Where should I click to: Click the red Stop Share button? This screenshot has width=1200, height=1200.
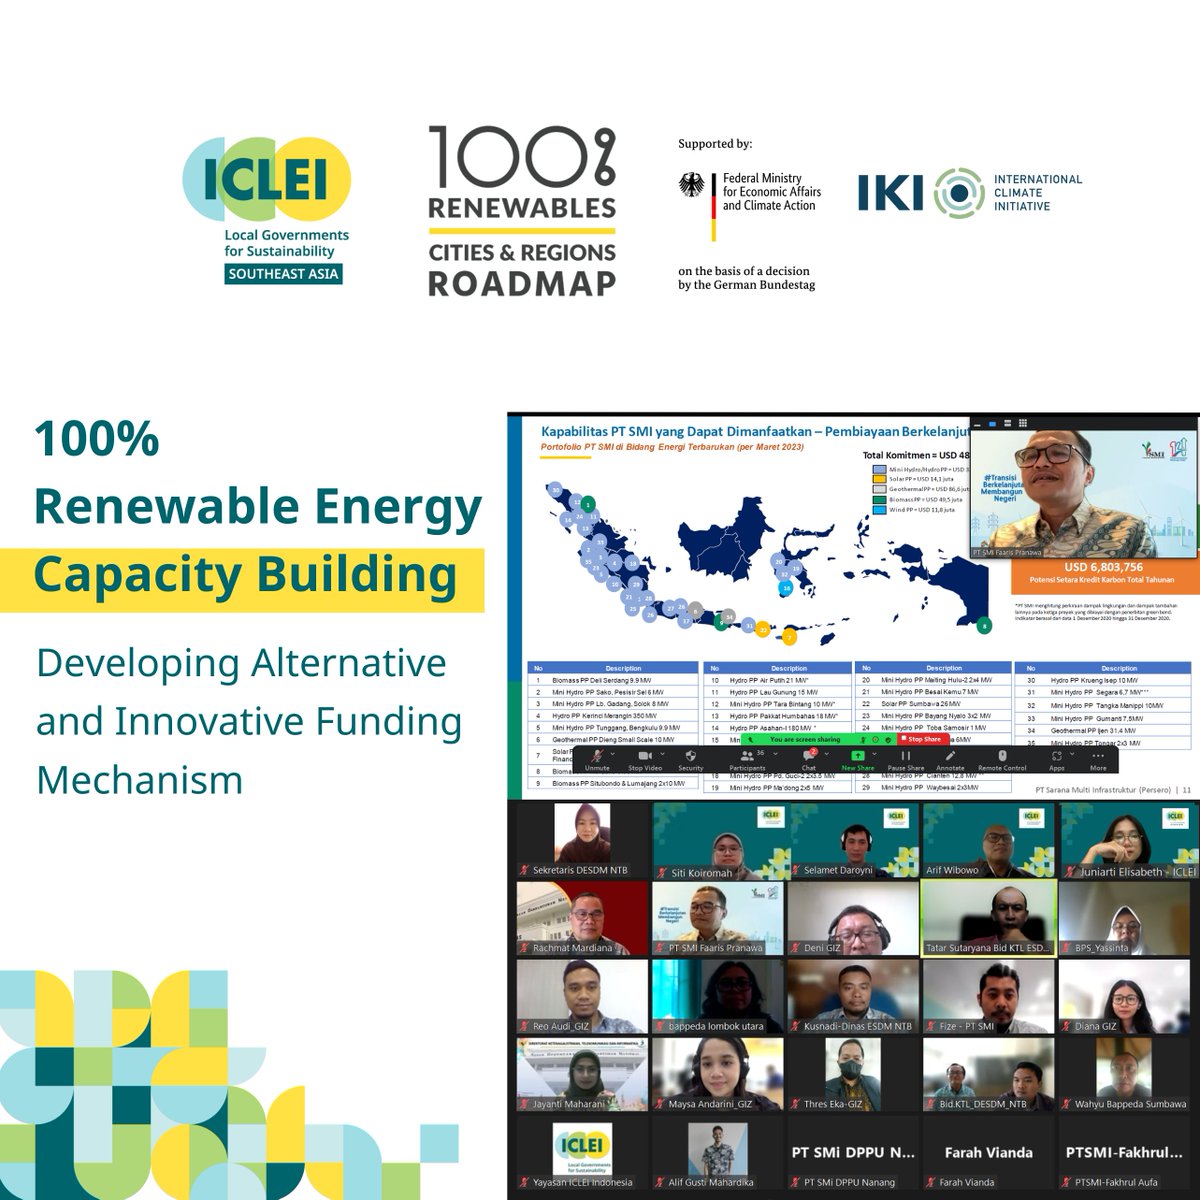tap(922, 739)
